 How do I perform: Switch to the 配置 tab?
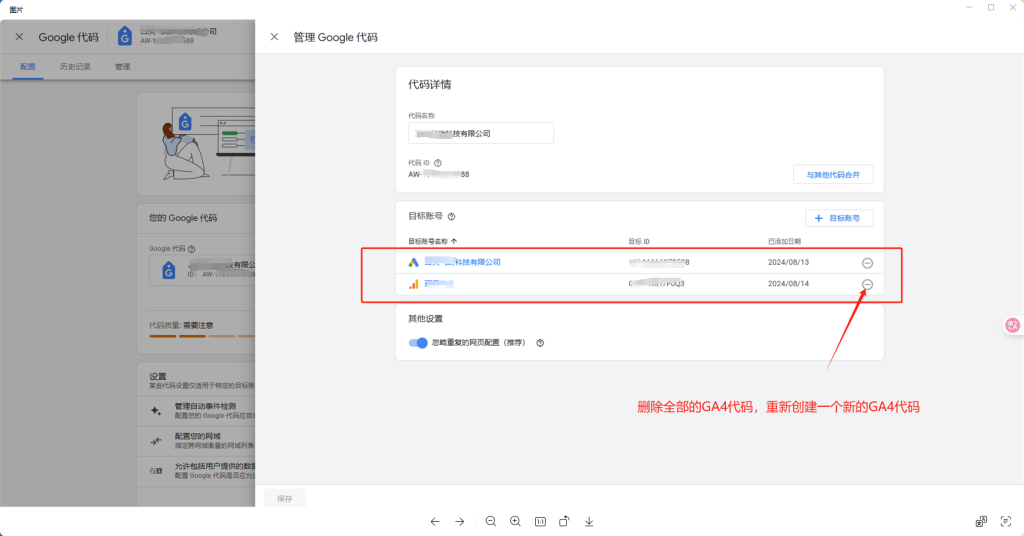(x=28, y=67)
